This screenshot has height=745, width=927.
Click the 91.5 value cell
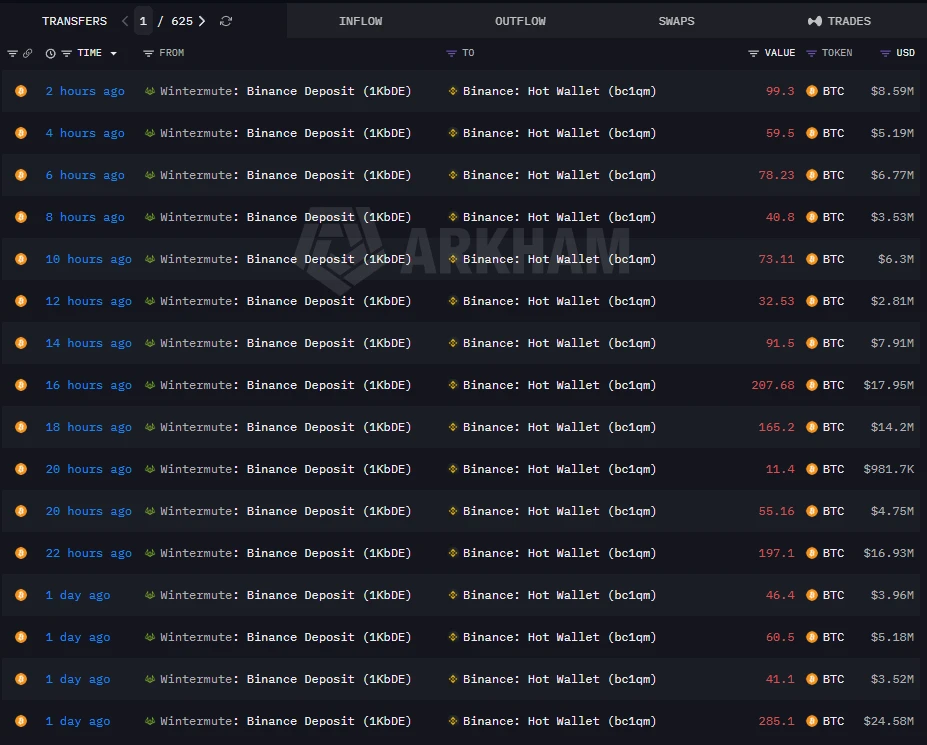pyautogui.click(x=780, y=343)
